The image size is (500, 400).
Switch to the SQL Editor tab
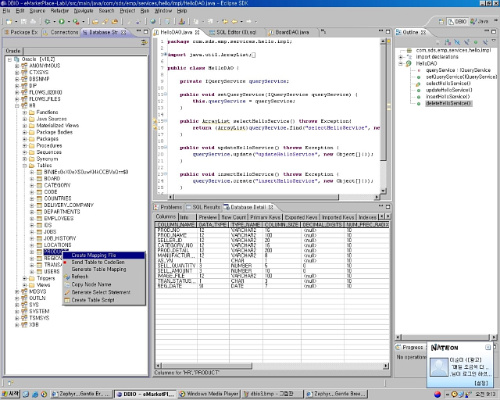click(x=233, y=32)
